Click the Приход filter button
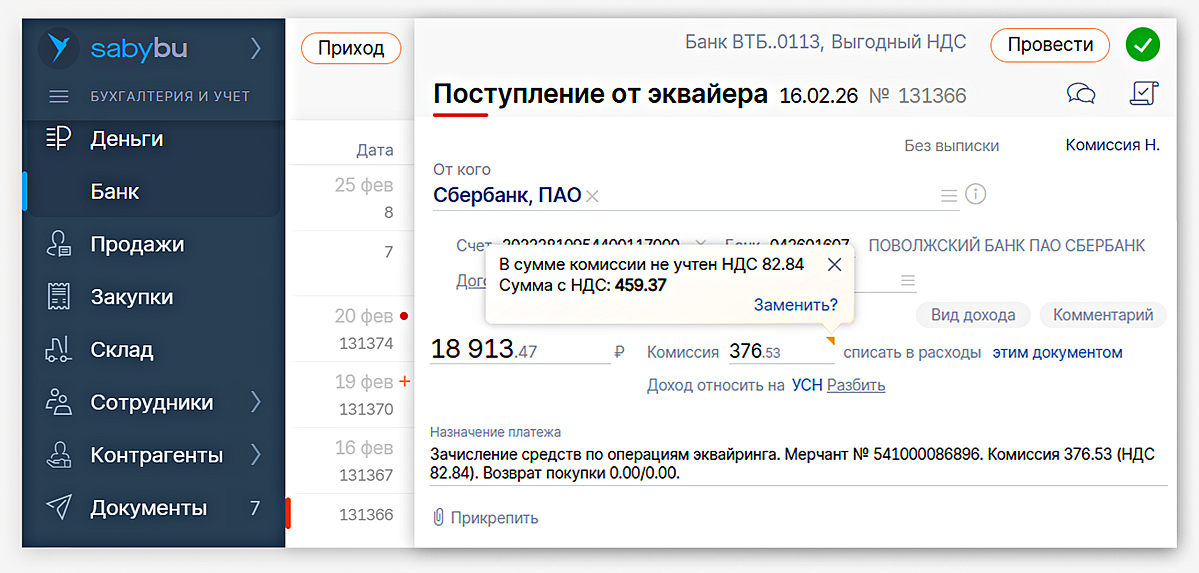The width and height of the screenshot is (1199, 573). point(350,48)
